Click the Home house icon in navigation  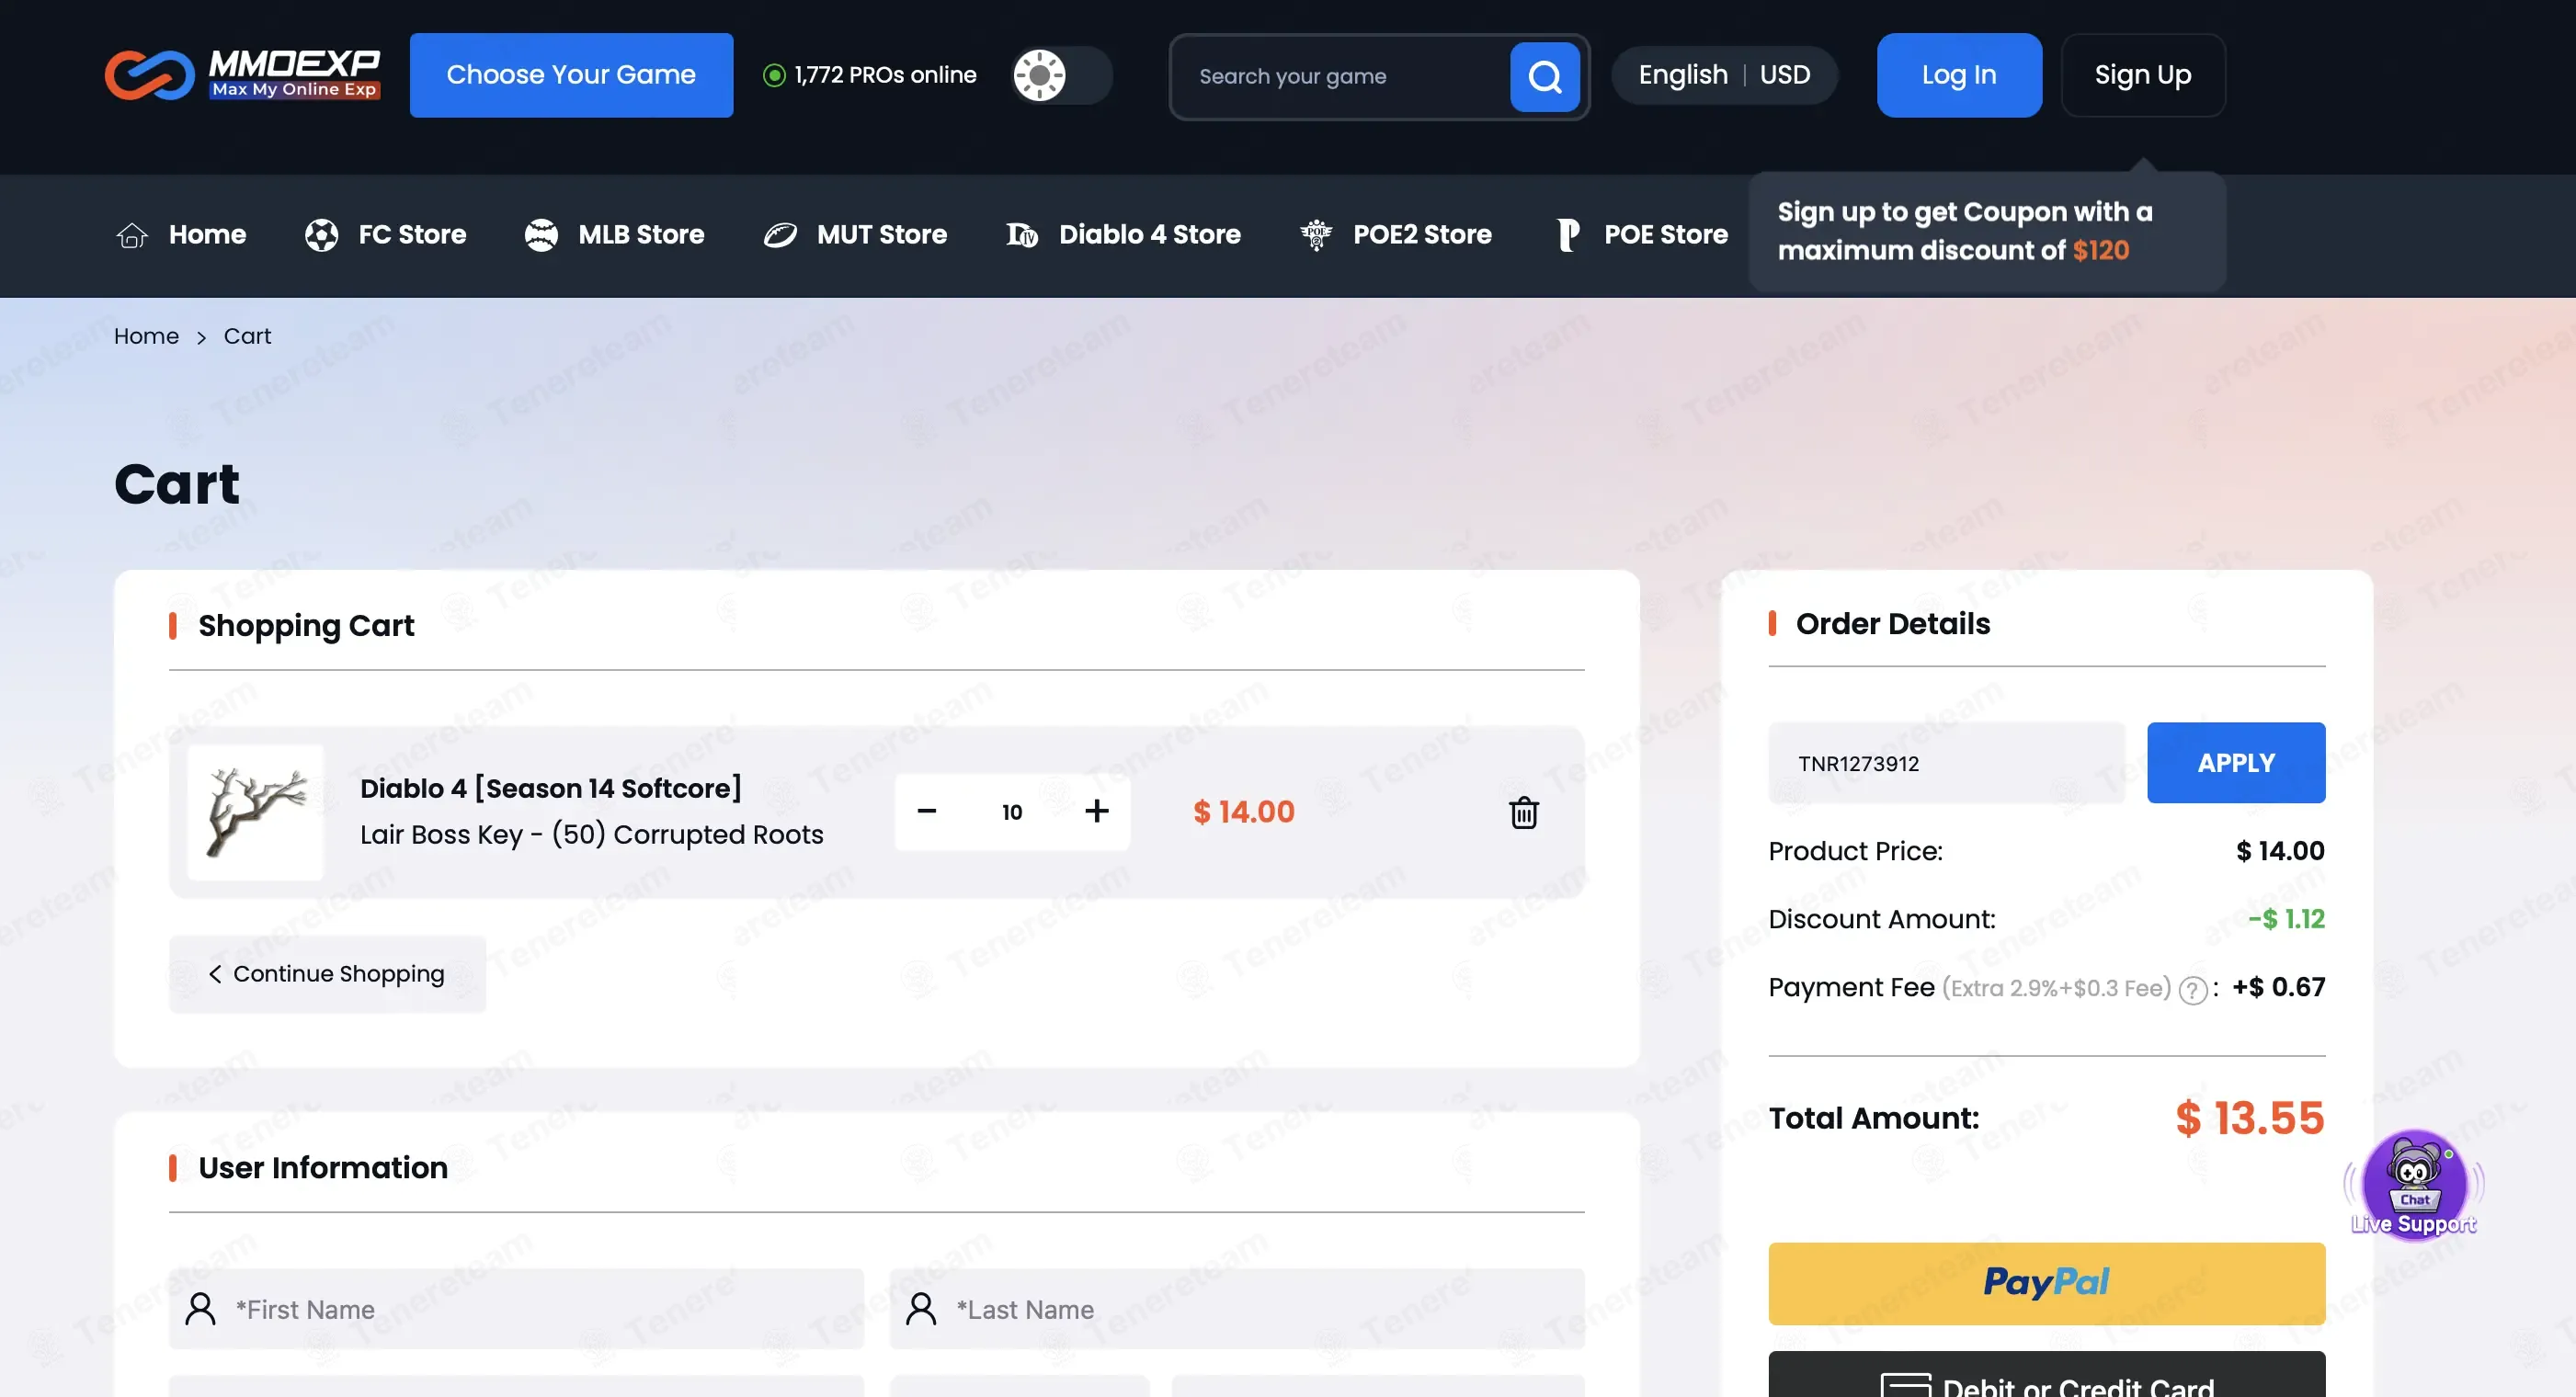click(132, 235)
